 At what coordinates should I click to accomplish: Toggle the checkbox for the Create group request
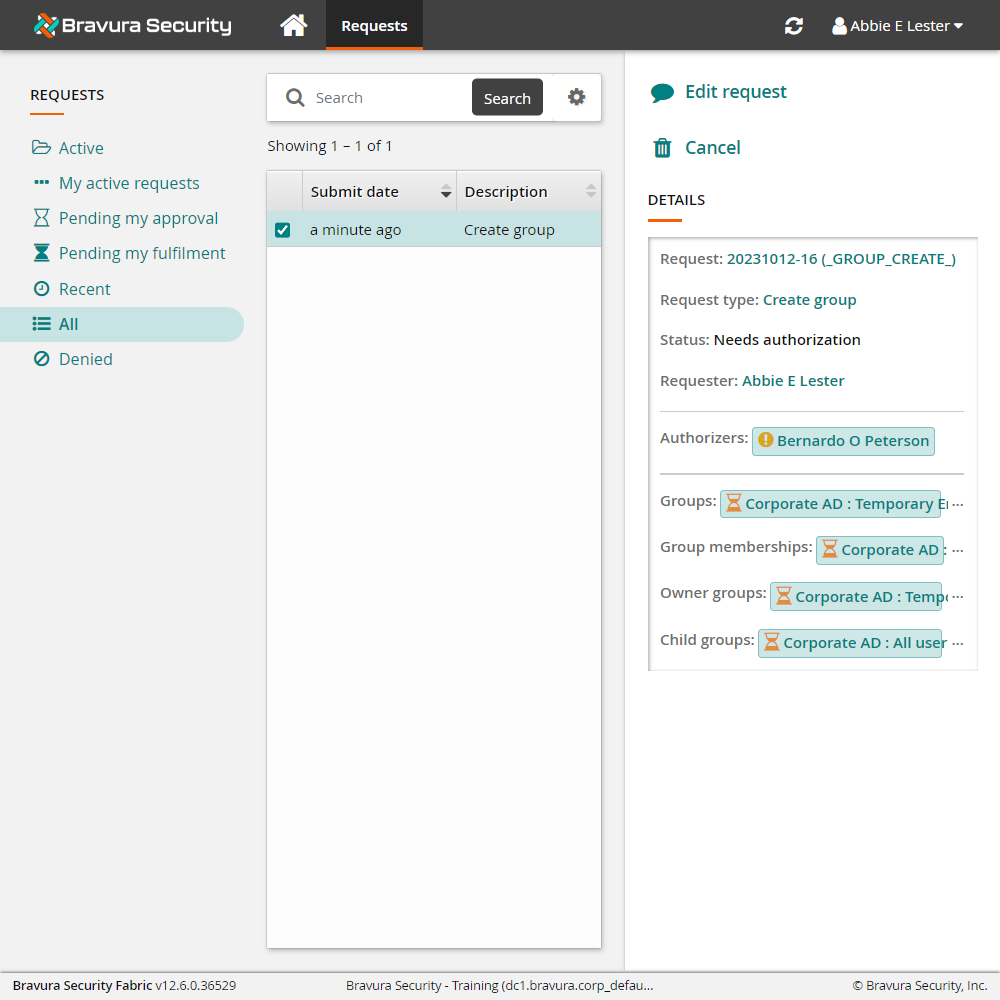(x=282, y=229)
